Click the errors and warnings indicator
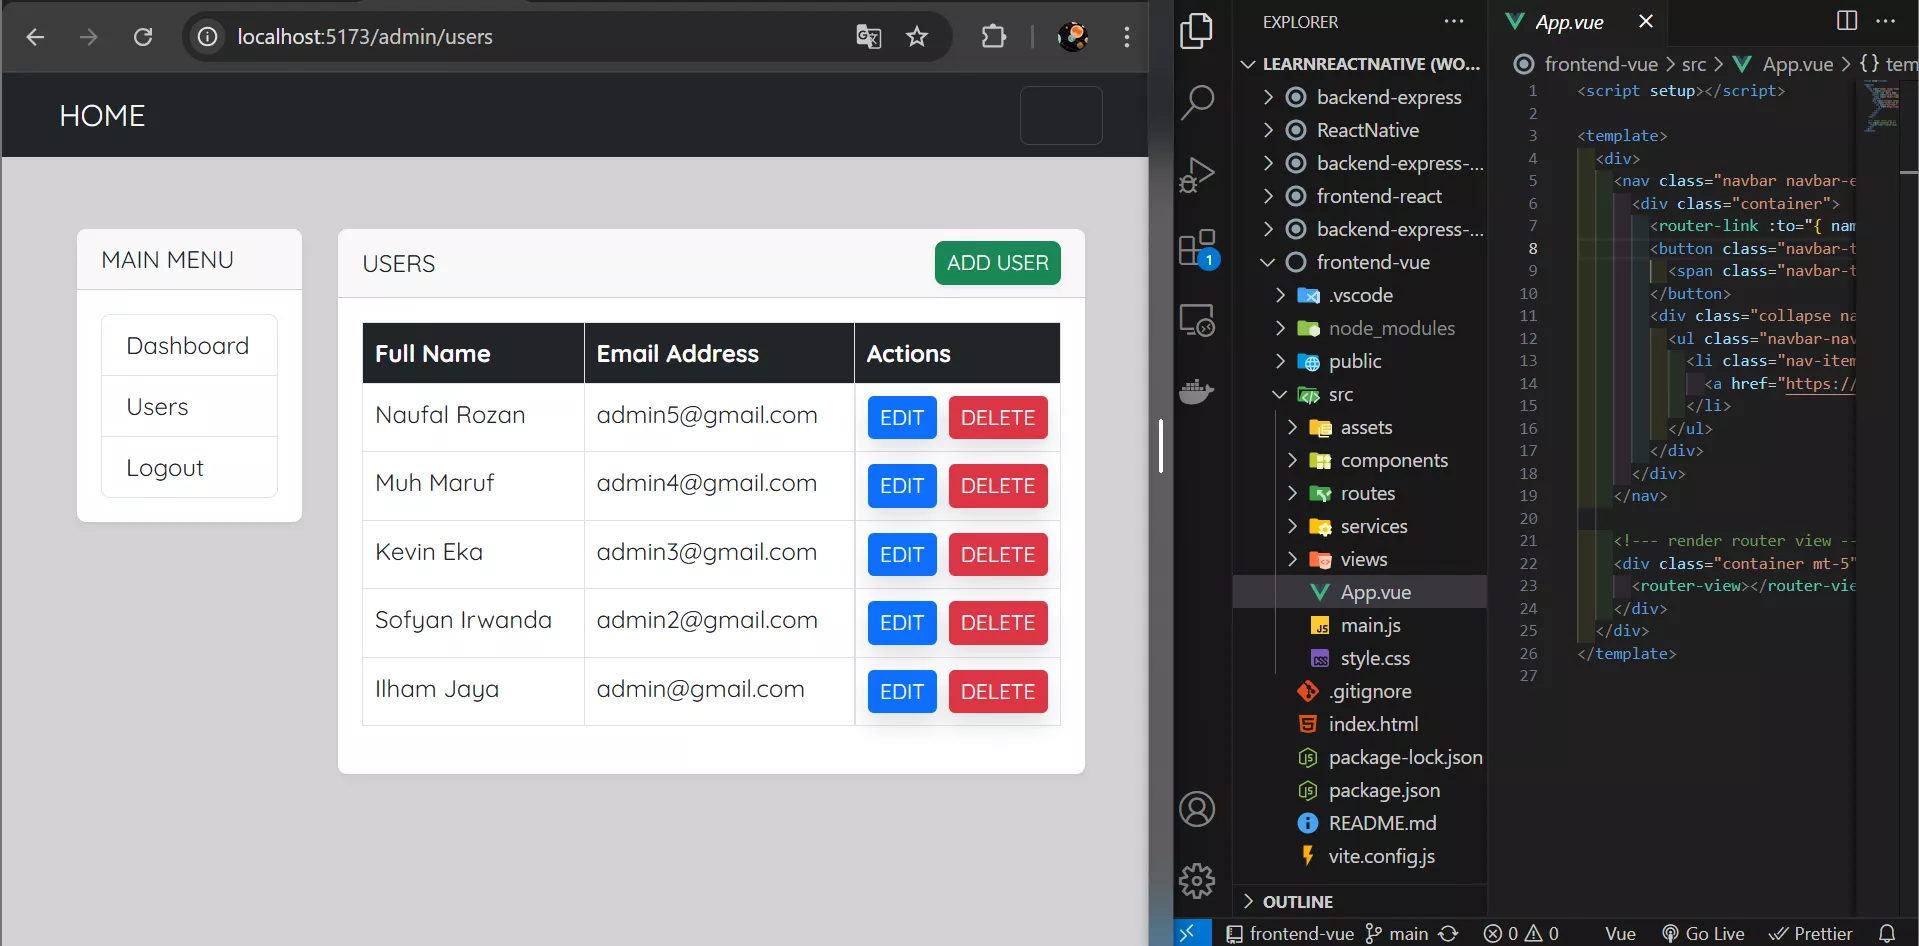 pyautogui.click(x=1521, y=933)
